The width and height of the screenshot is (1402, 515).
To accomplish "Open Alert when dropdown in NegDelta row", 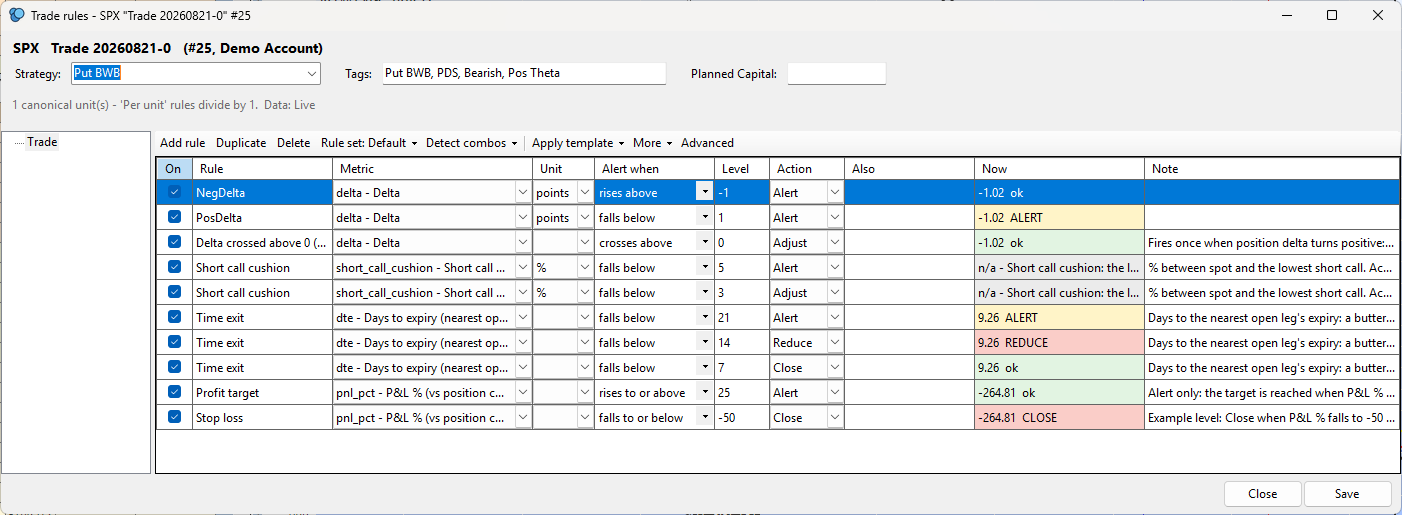I will (x=704, y=192).
